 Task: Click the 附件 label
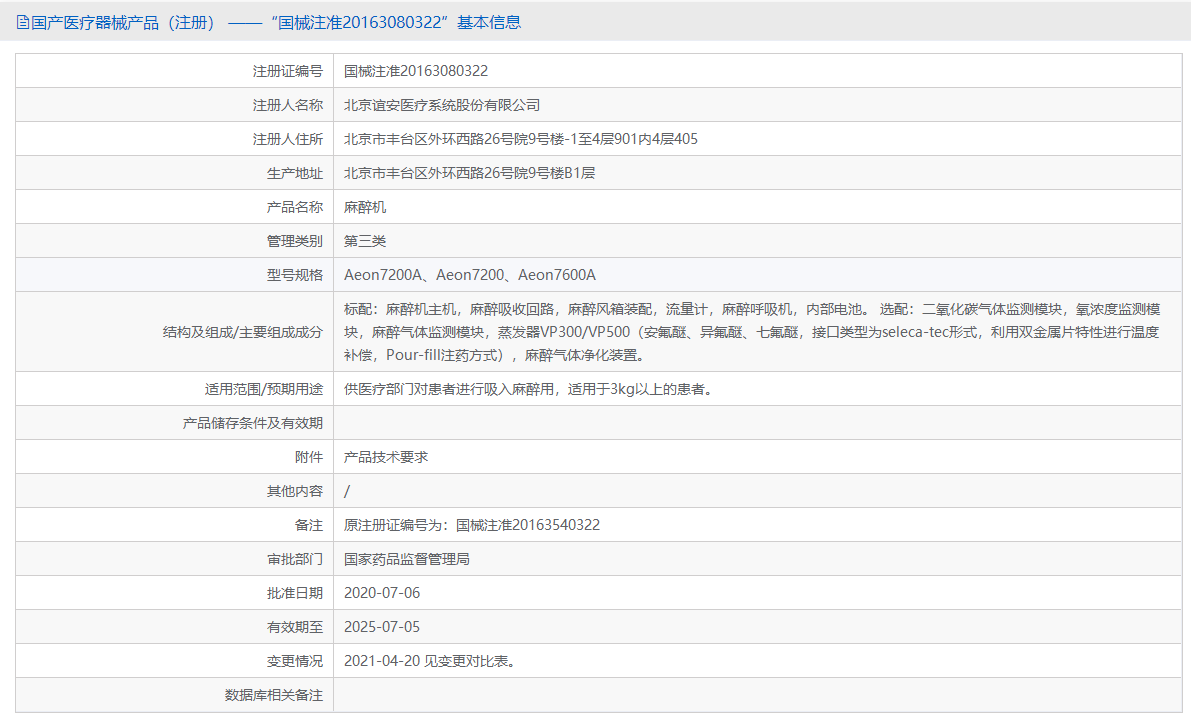308,457
